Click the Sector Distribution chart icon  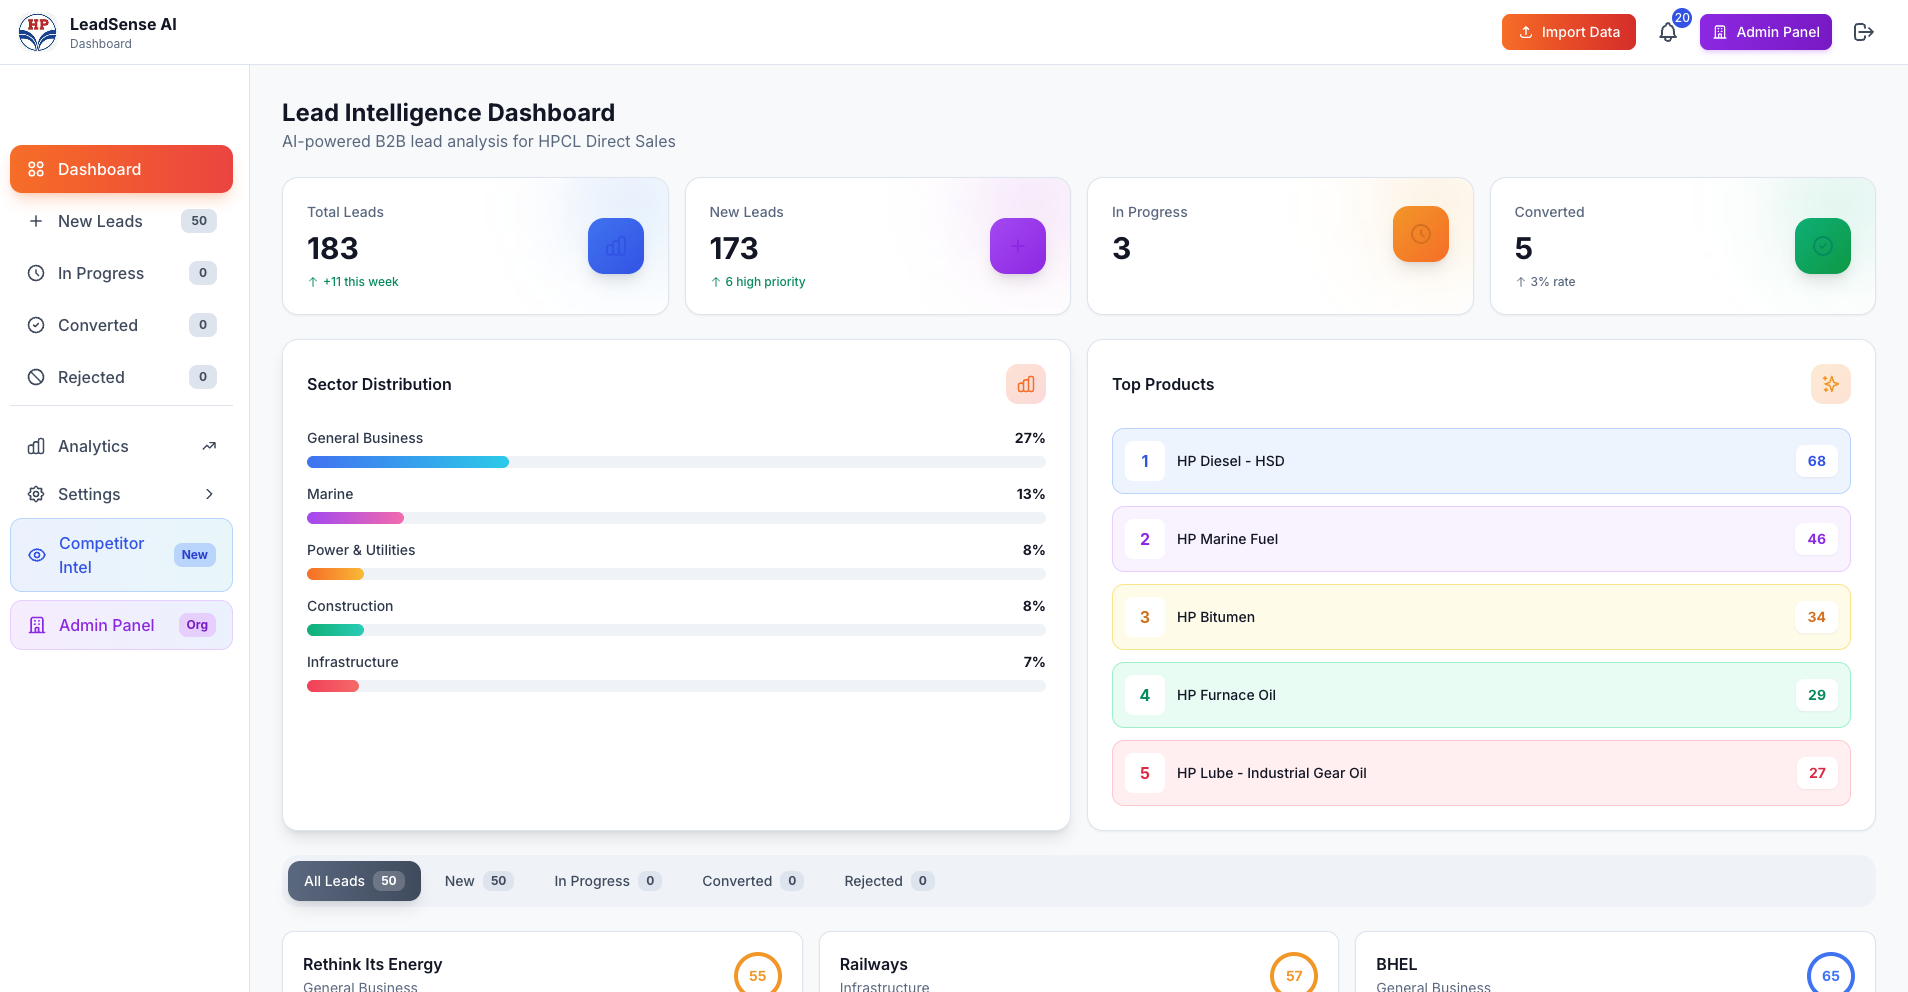1026,384
